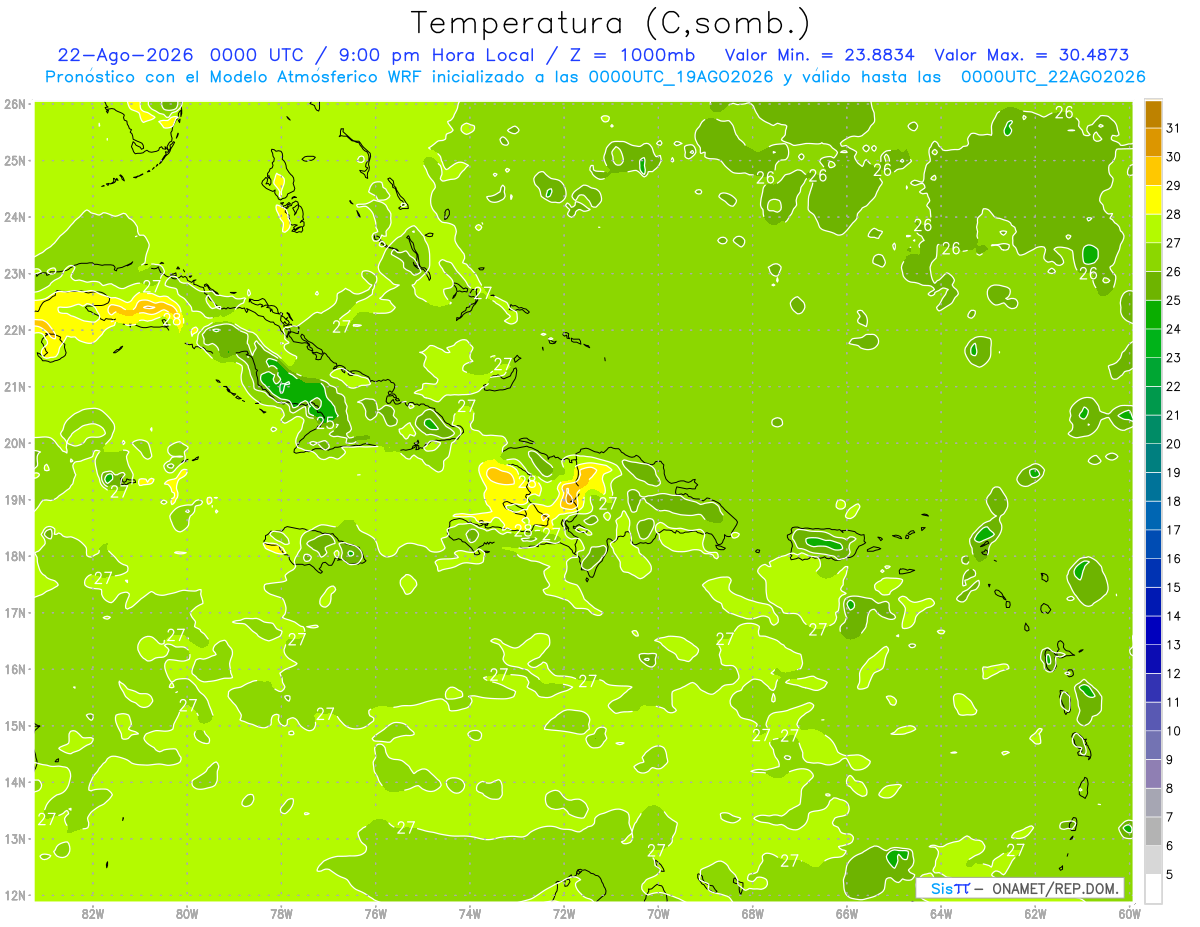This screenshot has height=927, width=1200.
Task: Click the '25' contour label over eastern Cuba
Action: 325,422
